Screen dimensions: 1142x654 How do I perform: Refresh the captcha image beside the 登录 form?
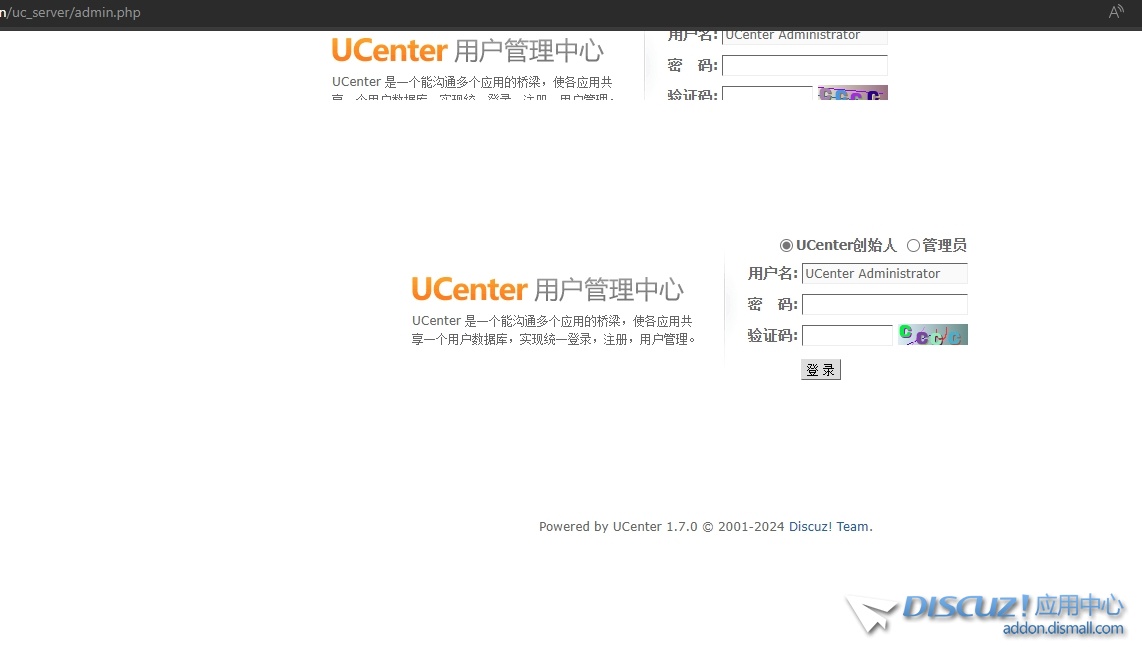pyautogui.click(x=932, y=335)
